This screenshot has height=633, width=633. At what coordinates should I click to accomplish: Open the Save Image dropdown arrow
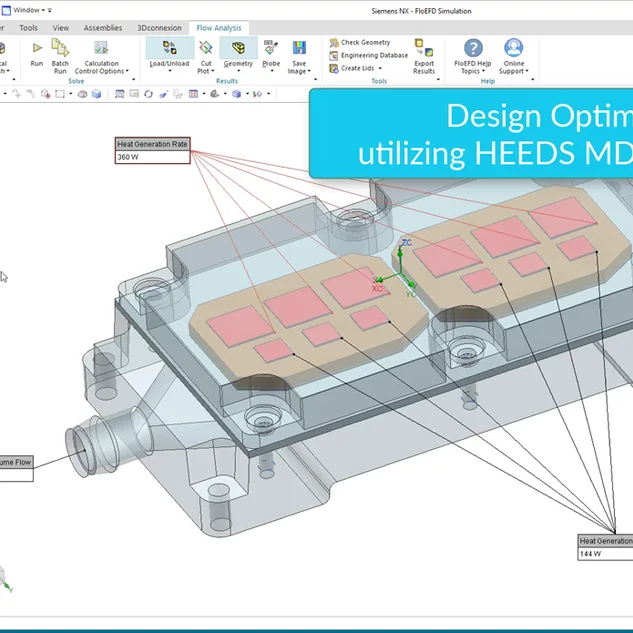point(309,71)
